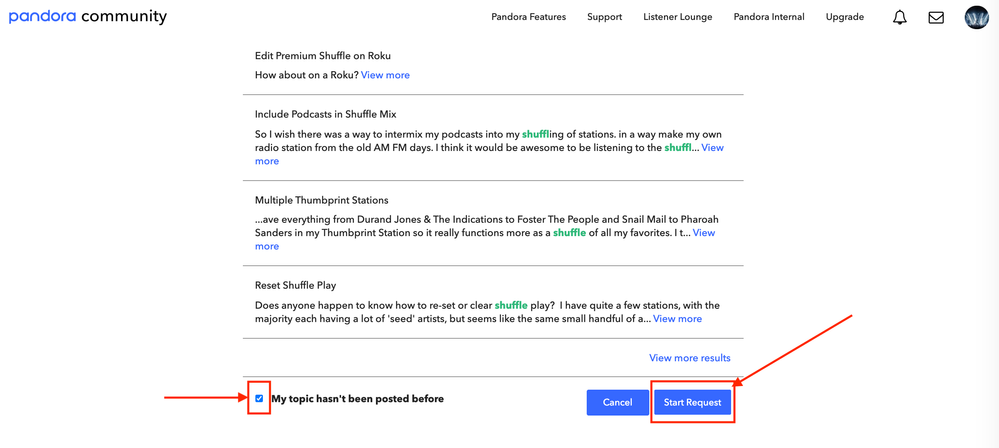
Task: Click the Pandora Community logo
Action: [x=88, y=17]
